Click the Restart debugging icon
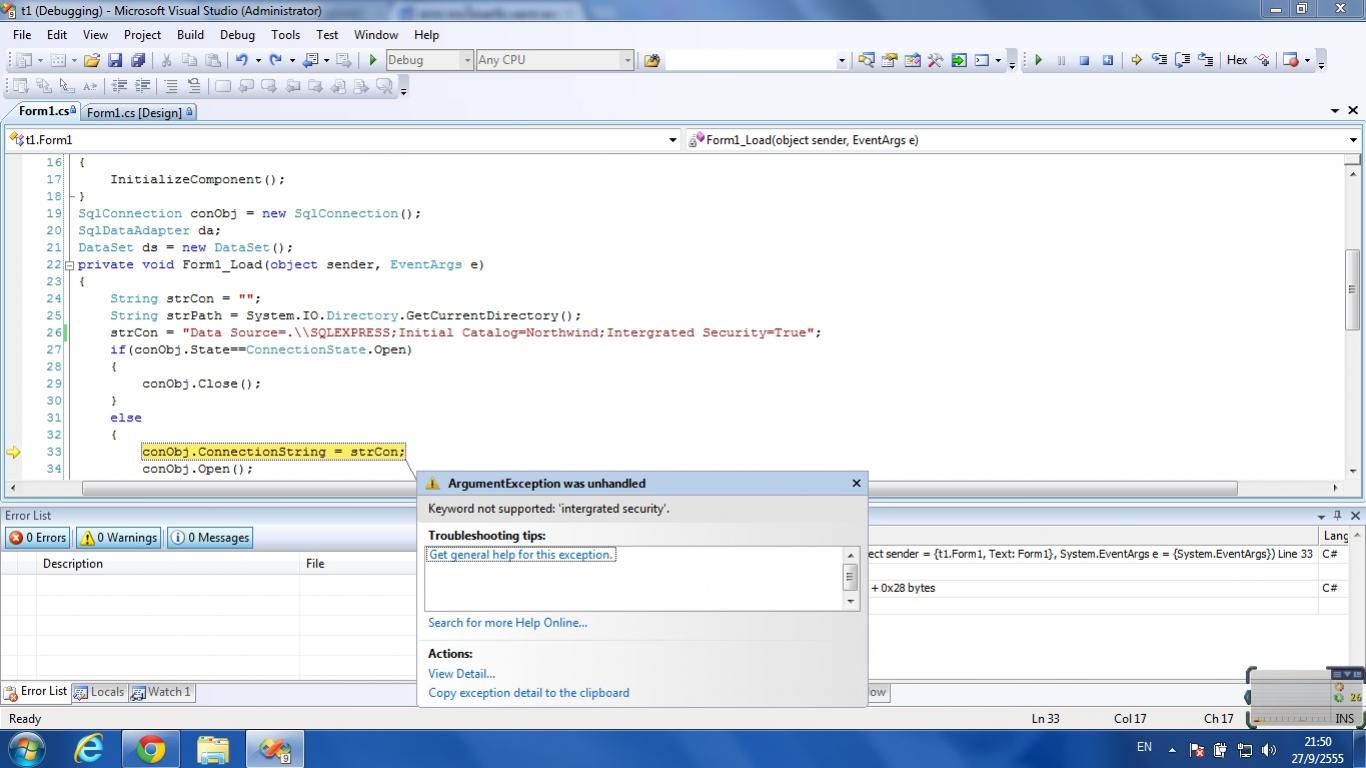 pos(1107,60)
